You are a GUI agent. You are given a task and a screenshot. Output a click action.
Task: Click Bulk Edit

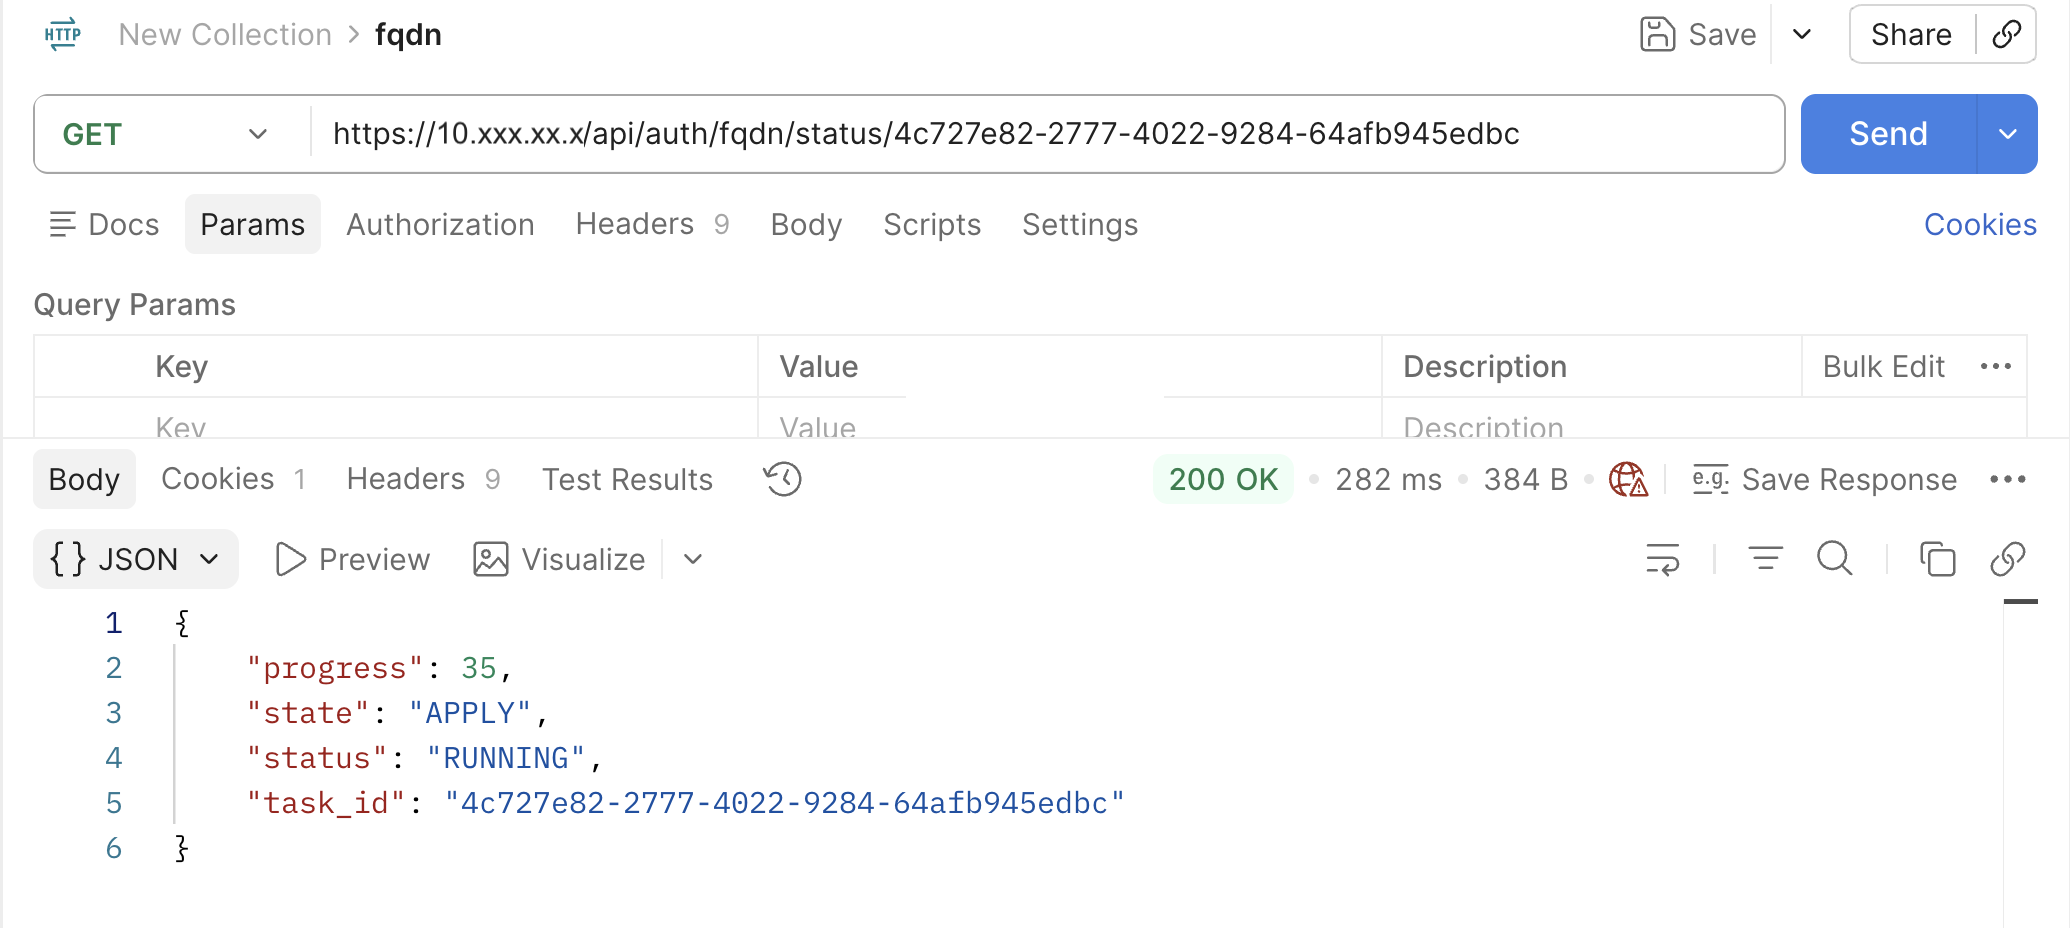click(1883, 367)
